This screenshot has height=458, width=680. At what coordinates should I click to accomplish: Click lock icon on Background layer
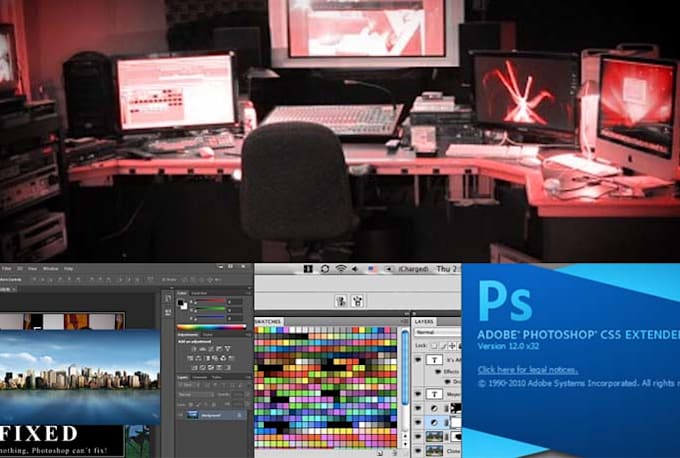[x=239, y=415]
